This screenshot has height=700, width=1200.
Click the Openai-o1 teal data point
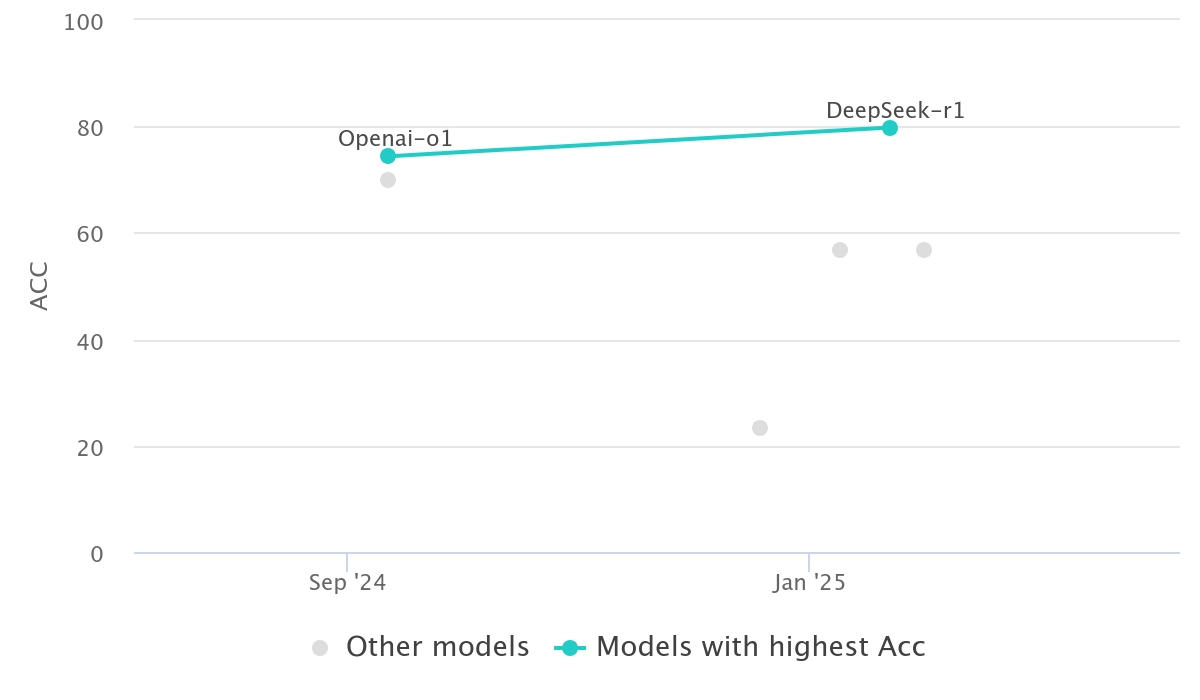388,156
